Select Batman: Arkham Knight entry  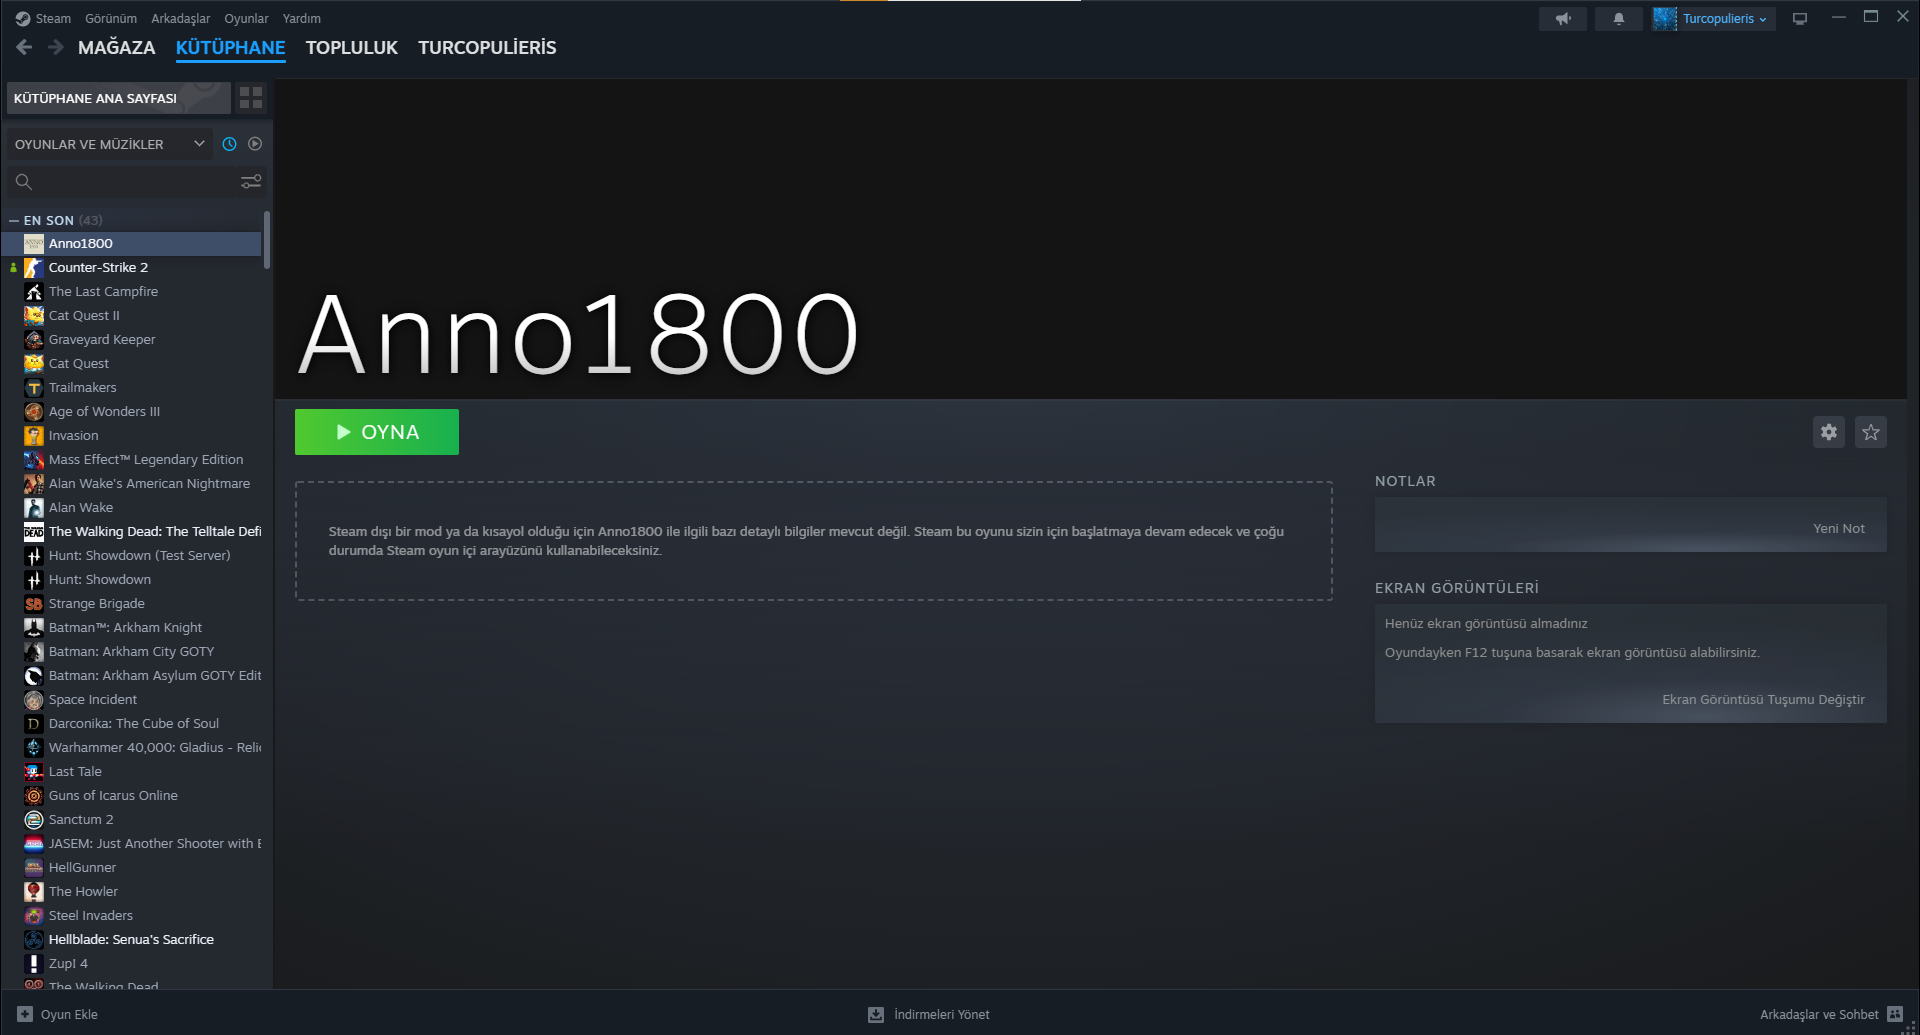coord(131,628)
